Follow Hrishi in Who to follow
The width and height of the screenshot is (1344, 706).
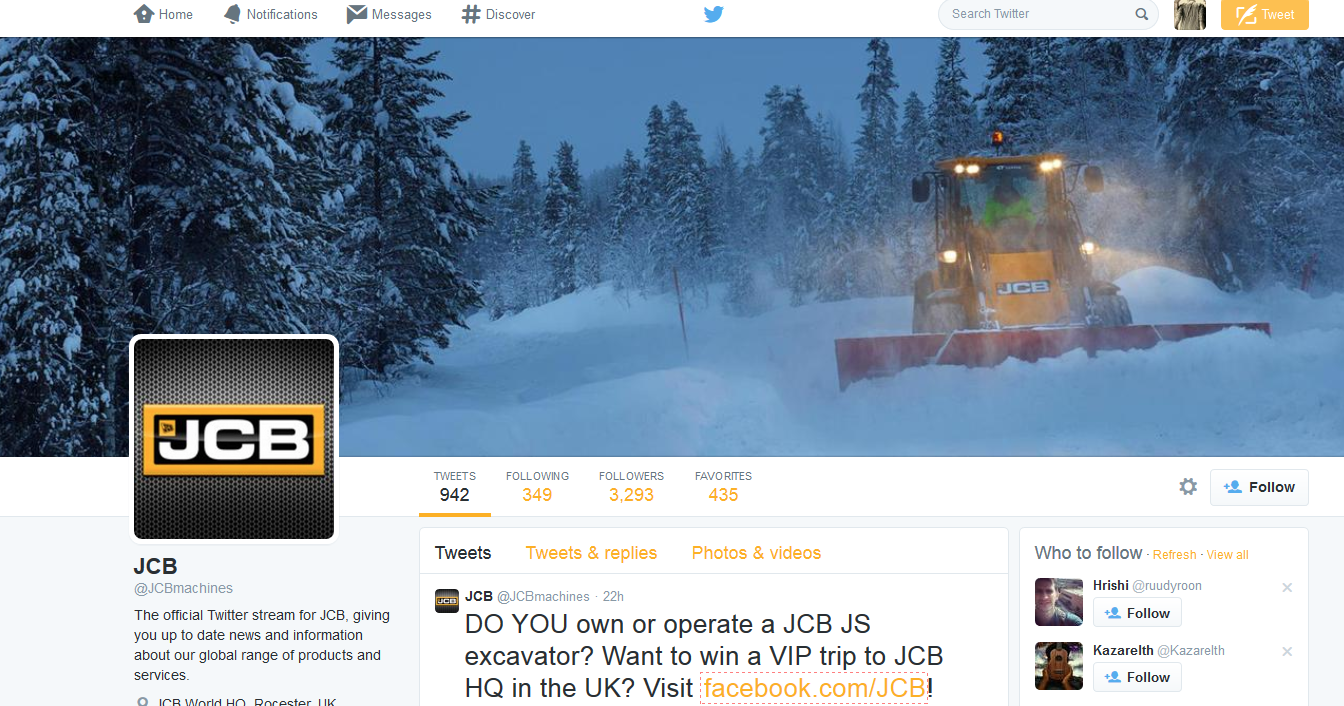(x=1137, y=613)
